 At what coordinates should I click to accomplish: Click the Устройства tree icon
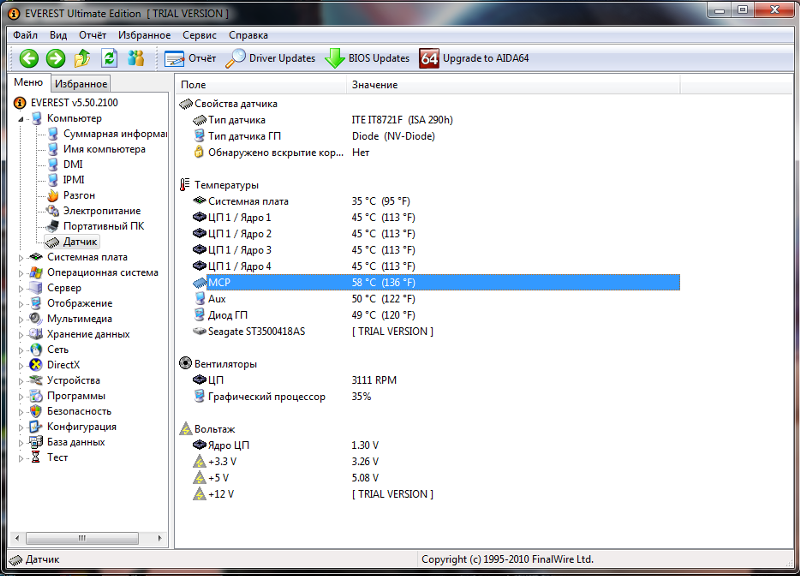tap(36, 380)
